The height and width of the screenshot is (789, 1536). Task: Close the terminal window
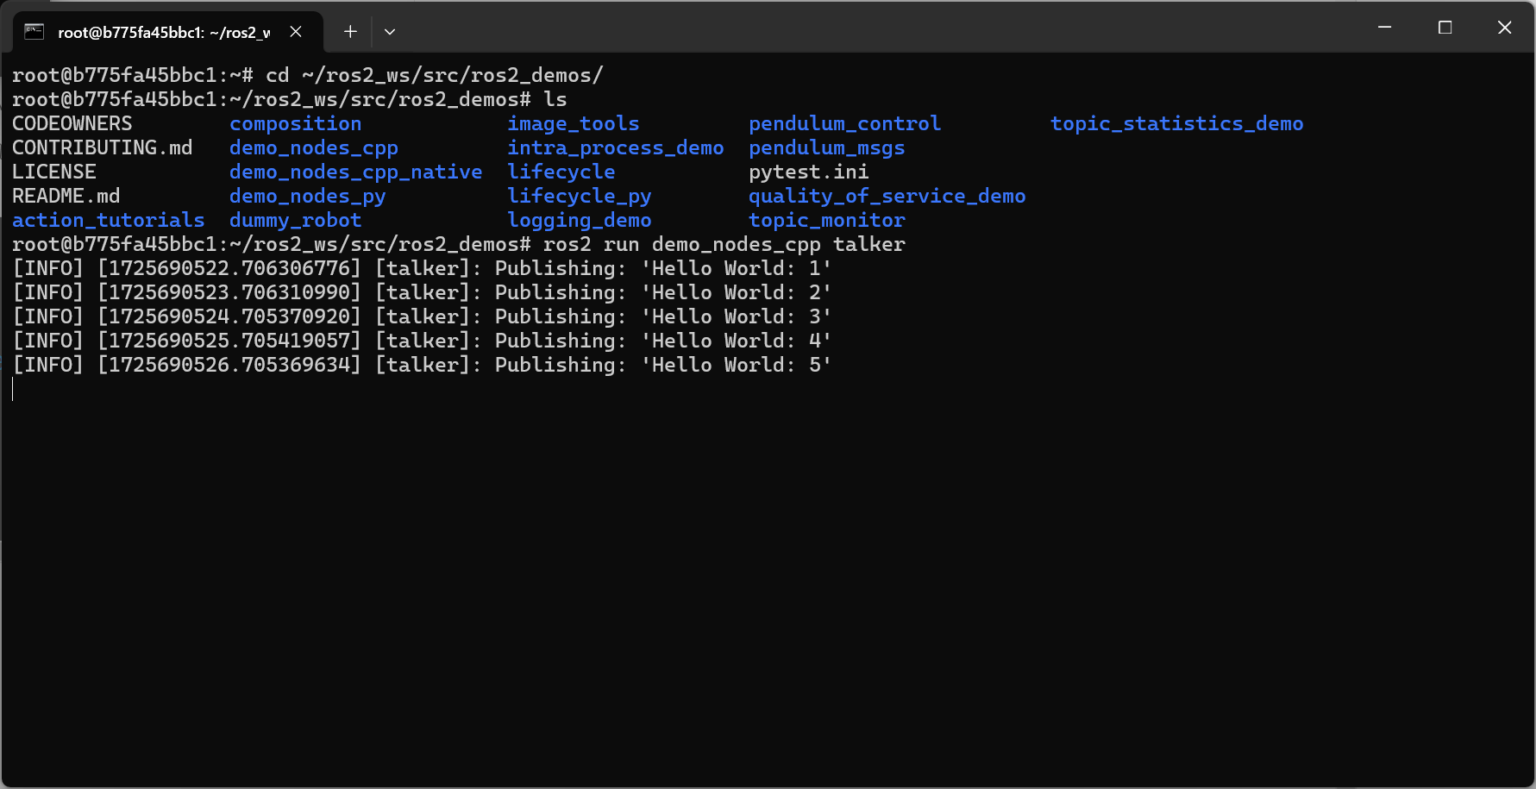(1504, 28)
